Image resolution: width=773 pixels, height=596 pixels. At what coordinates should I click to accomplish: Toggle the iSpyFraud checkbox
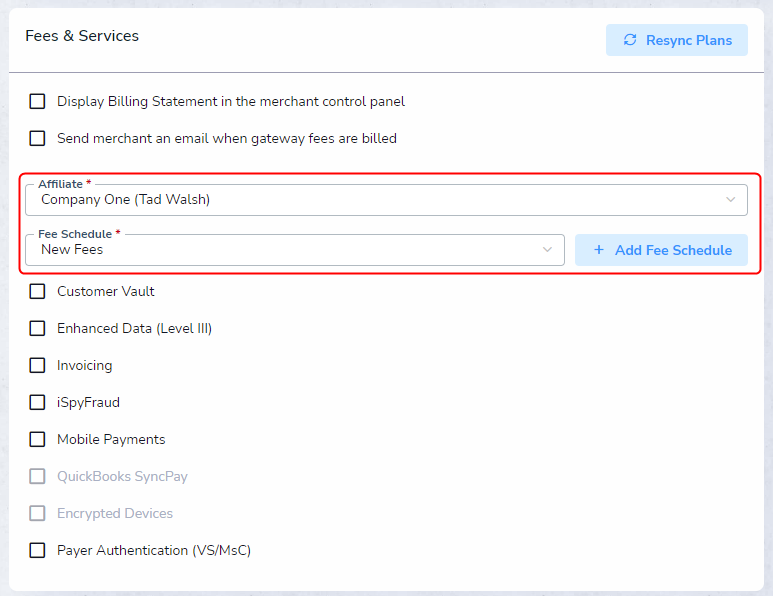click(x=37, y=402)
